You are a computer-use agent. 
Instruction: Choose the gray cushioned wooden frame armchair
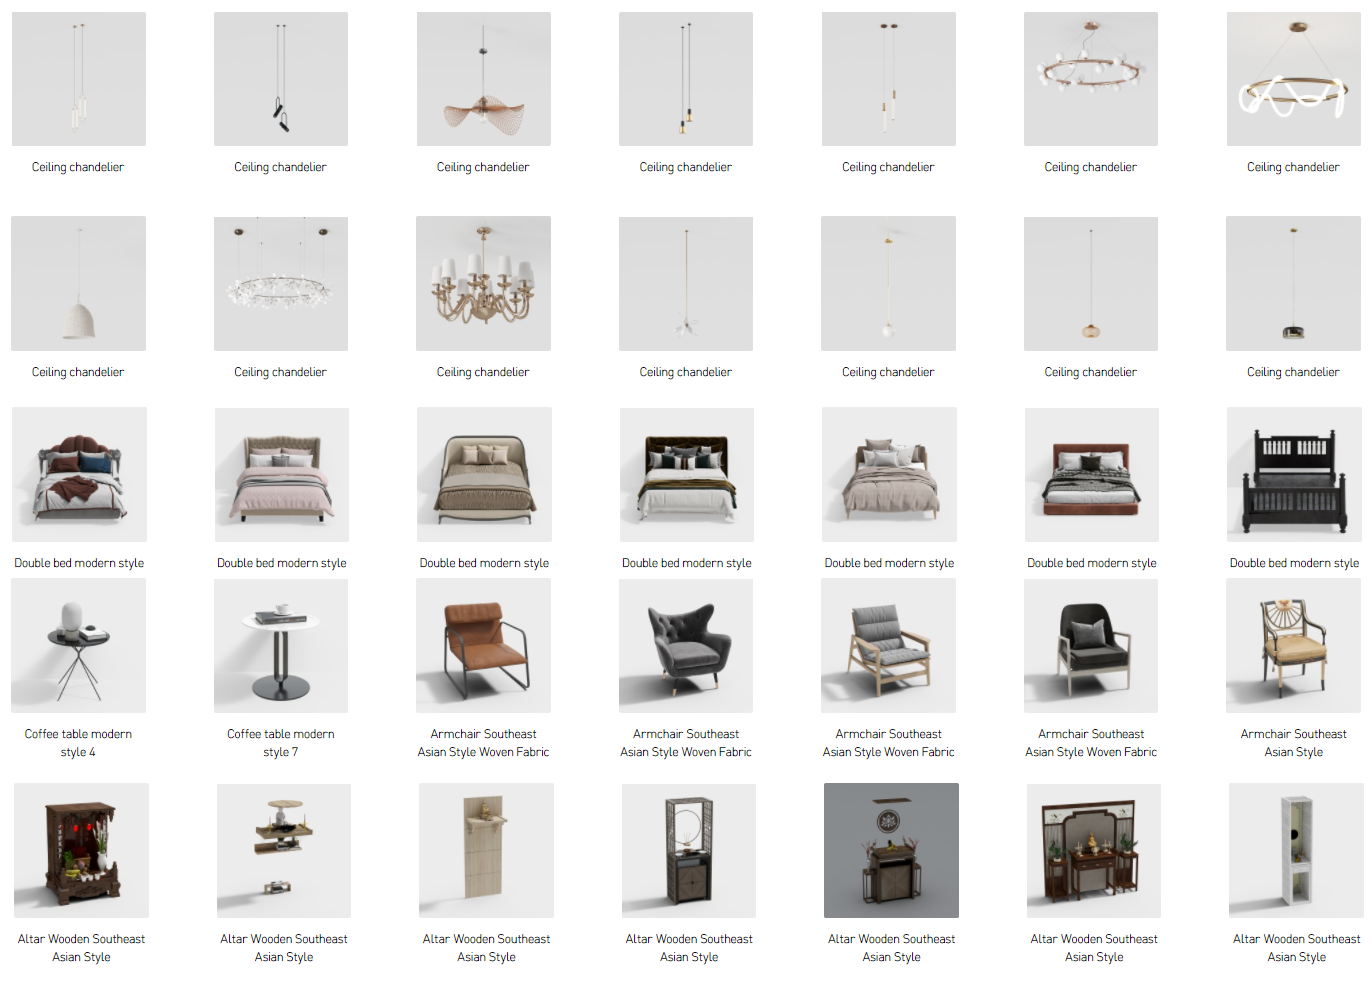[888, 646]
